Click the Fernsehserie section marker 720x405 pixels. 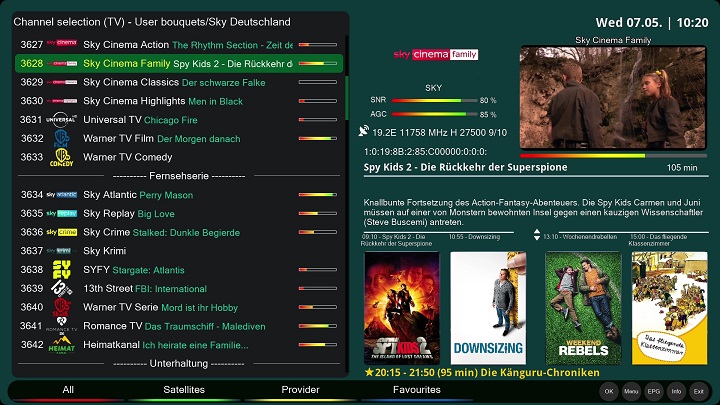tap(179, 176)
